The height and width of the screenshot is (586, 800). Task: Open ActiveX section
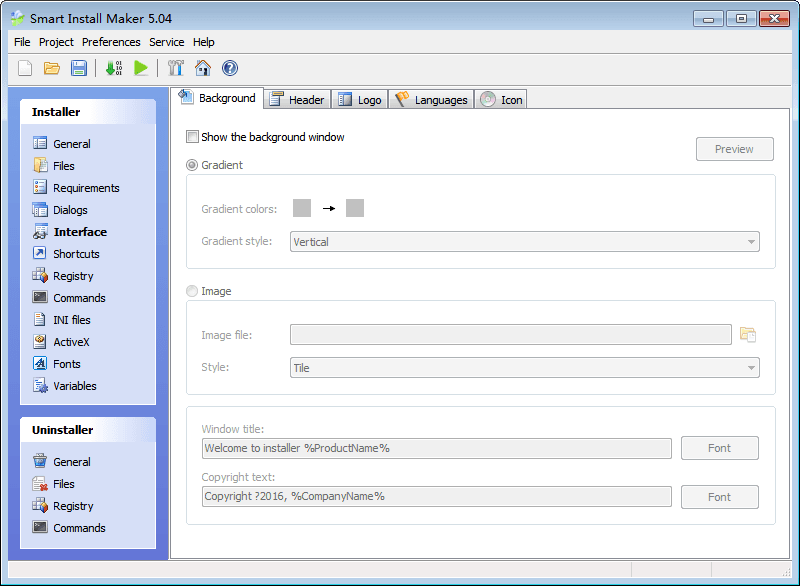(61, 342)
